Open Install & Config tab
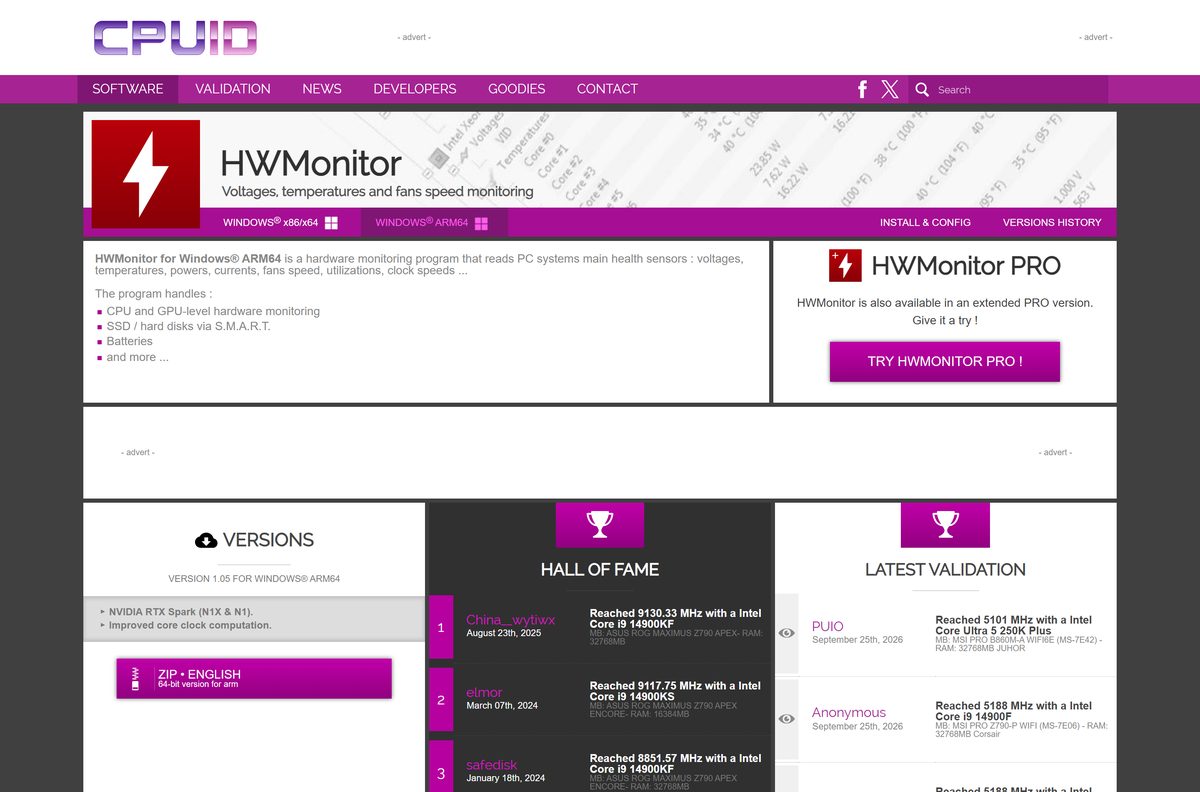This screenshot has width=1200, height=792. click(x=925, y=222)
